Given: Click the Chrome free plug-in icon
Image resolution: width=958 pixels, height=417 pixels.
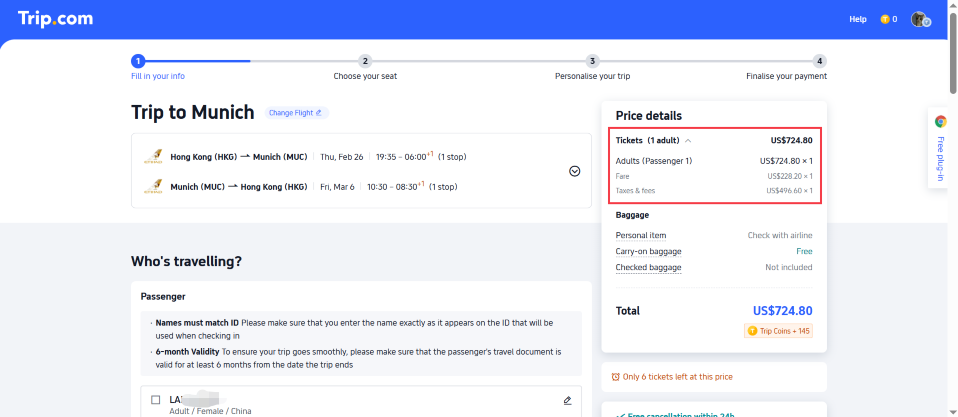Looking at the screenshot, I should pyautogui.click(x=940, y=121).
